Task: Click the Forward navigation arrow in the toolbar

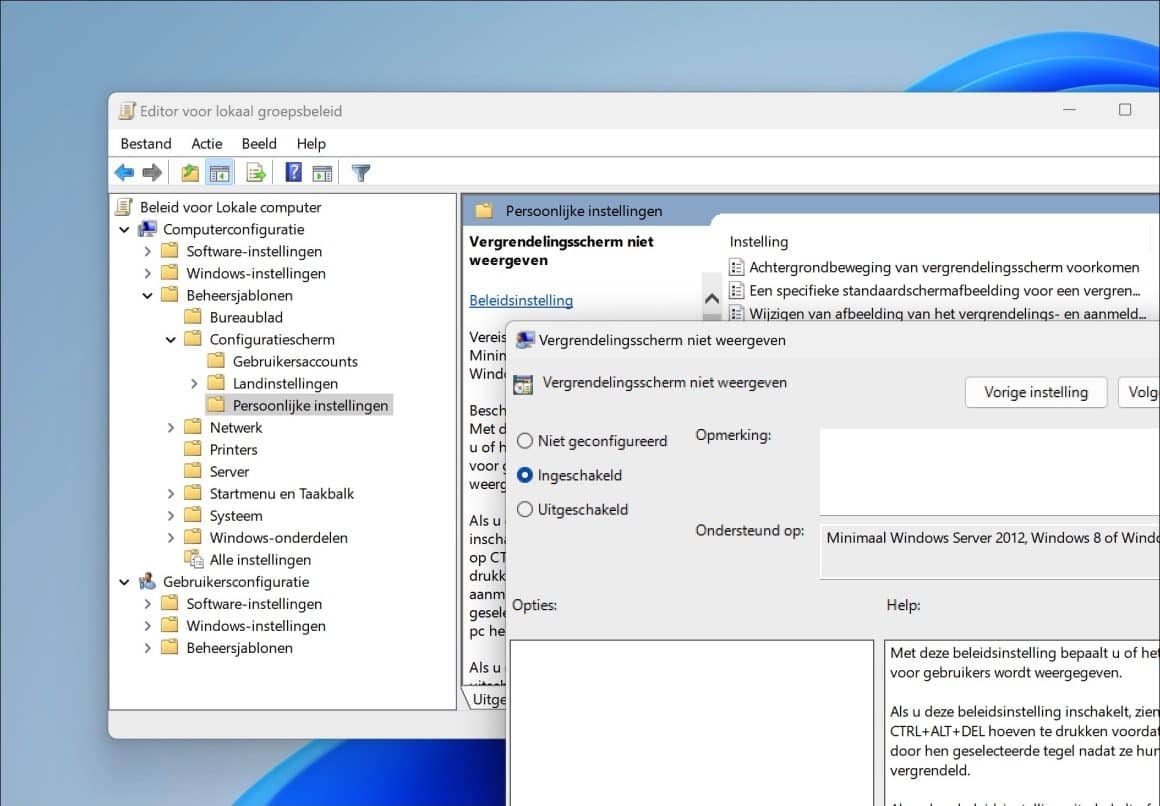Action: [152, 172]
